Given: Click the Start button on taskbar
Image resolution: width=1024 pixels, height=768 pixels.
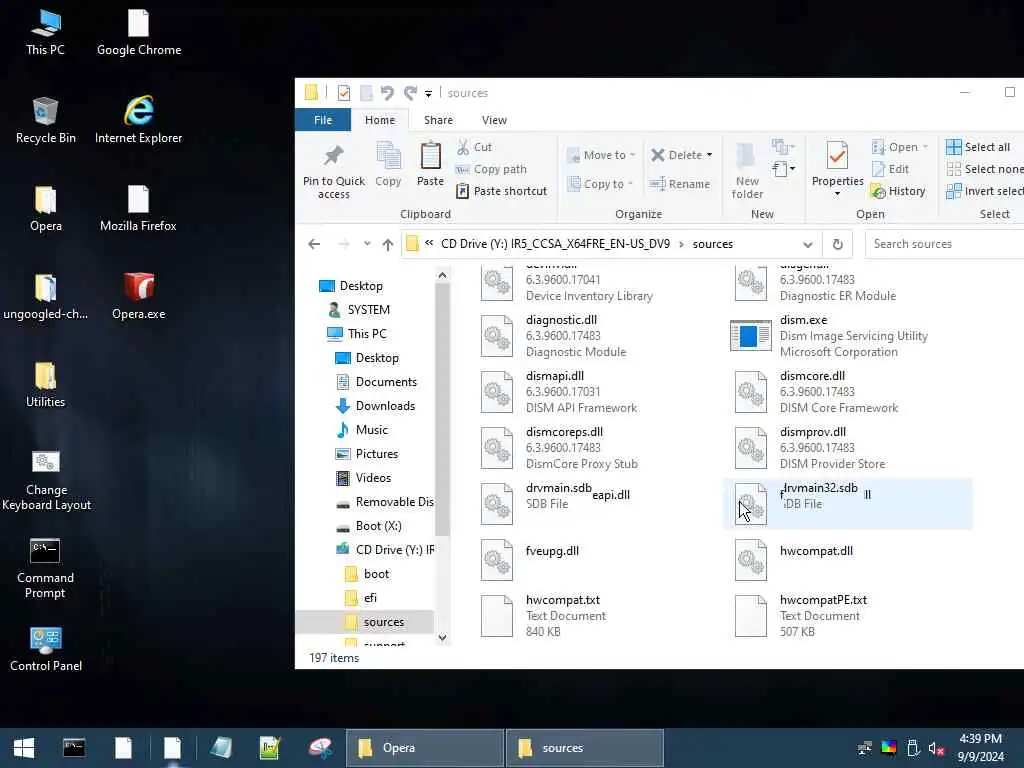Looking at the screenshot, I should coord(24,748).
